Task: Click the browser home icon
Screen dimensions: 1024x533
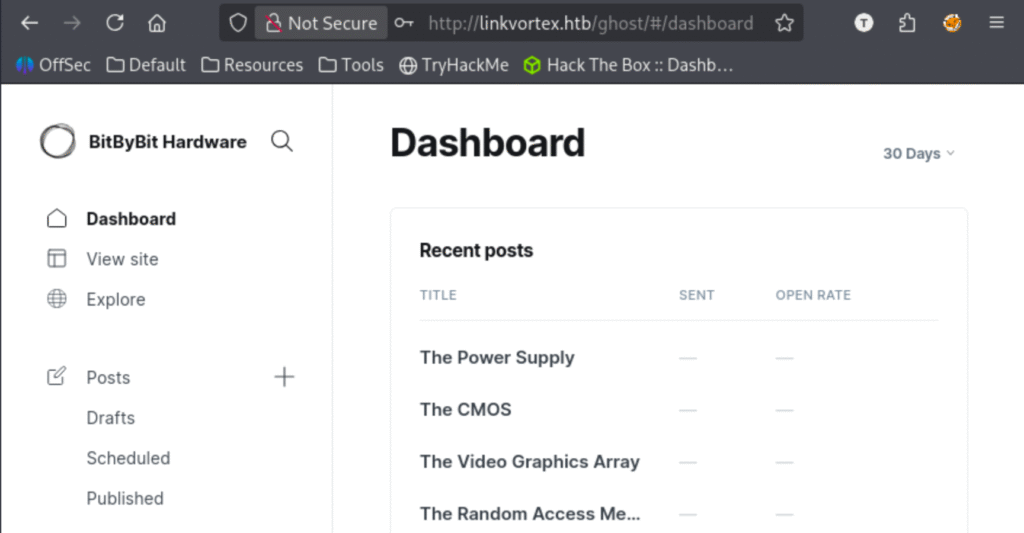Action: pos(157,23)
